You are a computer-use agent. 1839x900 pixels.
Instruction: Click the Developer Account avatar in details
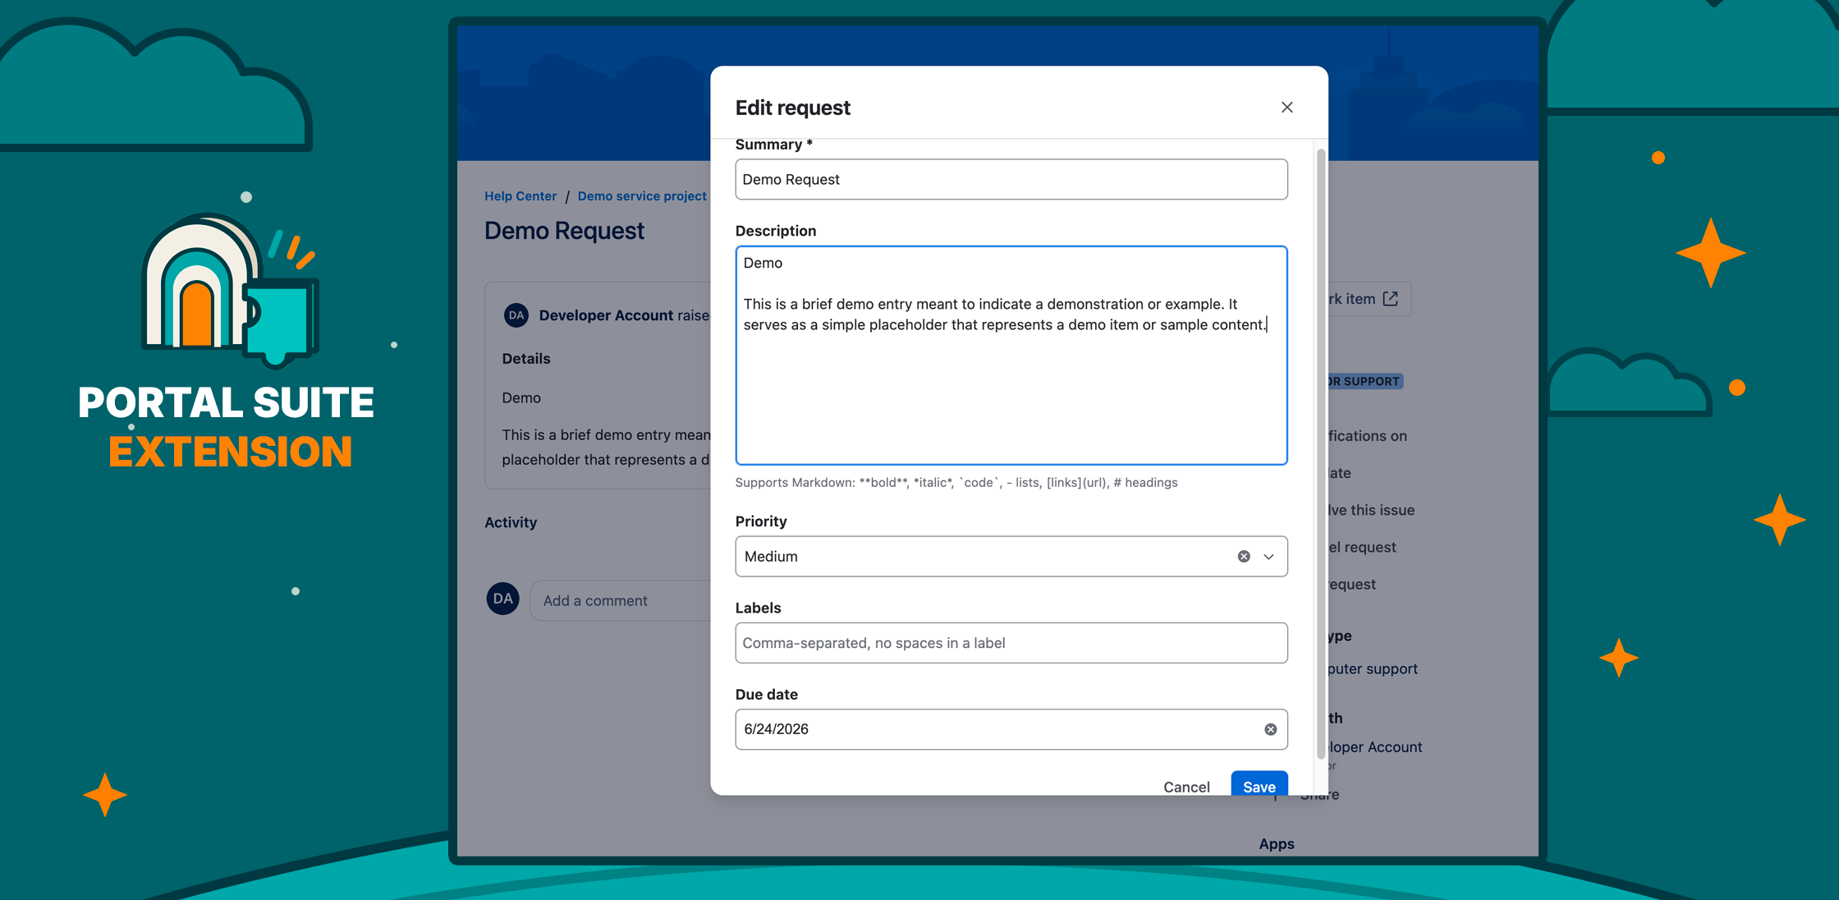(x=516, y=315)
